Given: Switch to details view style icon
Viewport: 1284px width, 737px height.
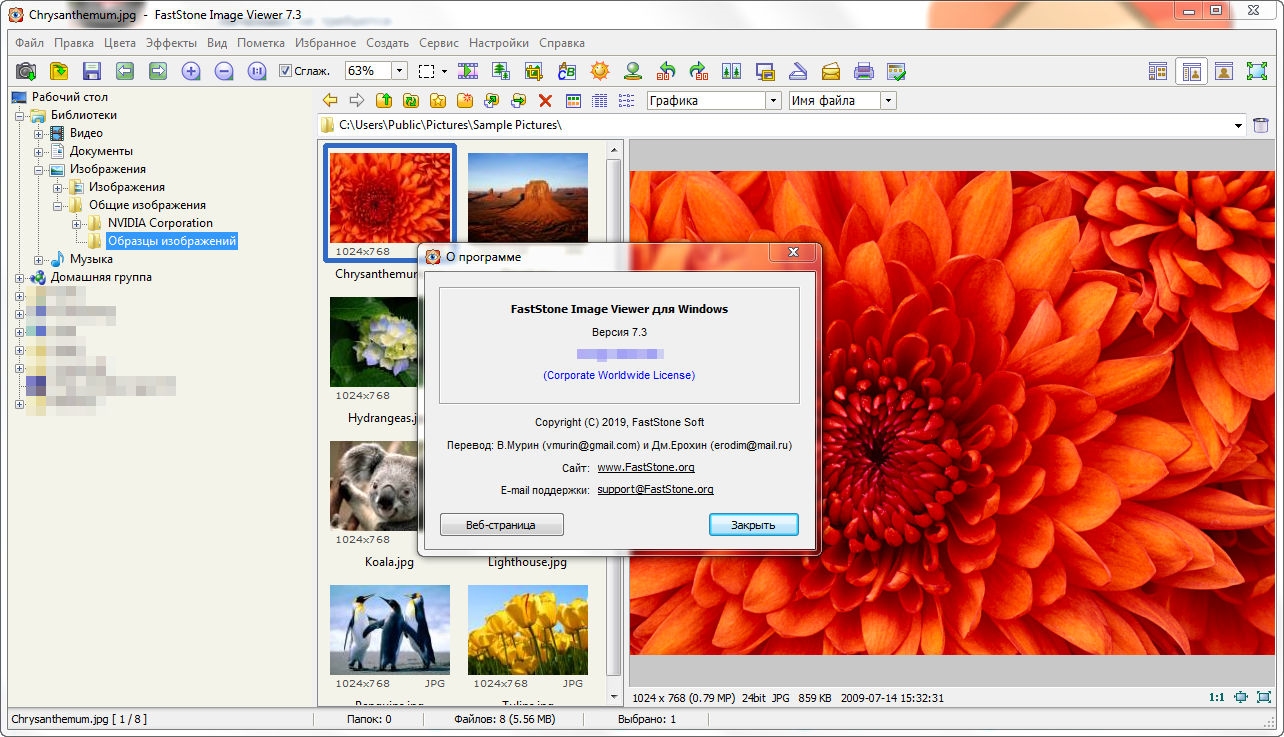Looking at the screenshot, I should click(600, 100).
